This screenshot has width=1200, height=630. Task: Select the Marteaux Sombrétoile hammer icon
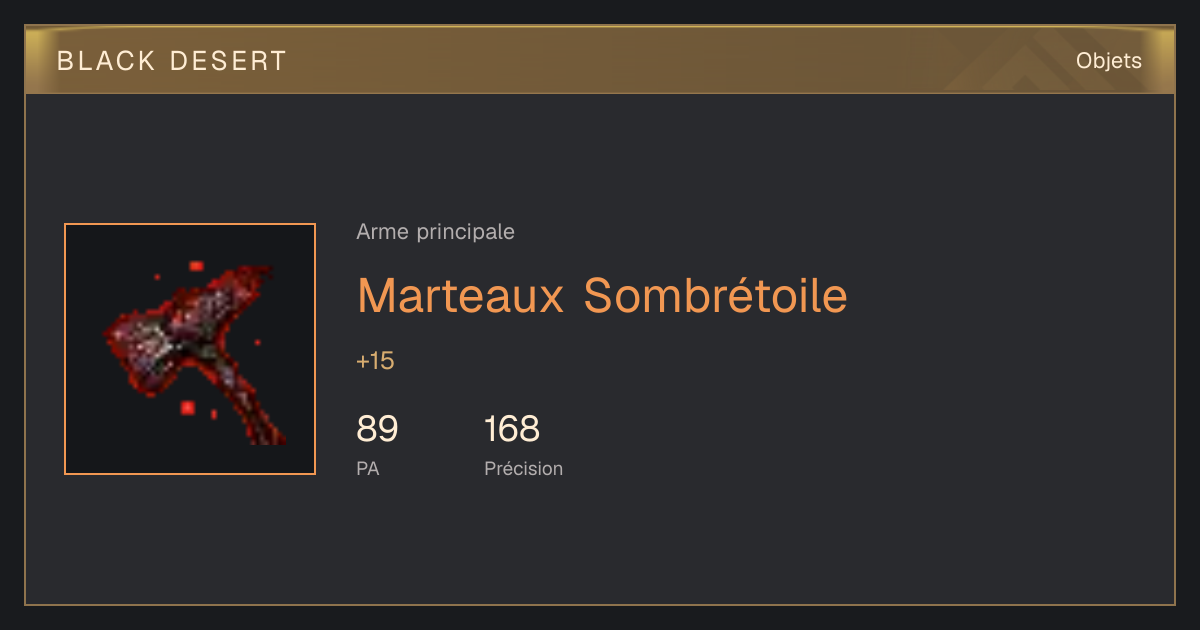(190, 349)
